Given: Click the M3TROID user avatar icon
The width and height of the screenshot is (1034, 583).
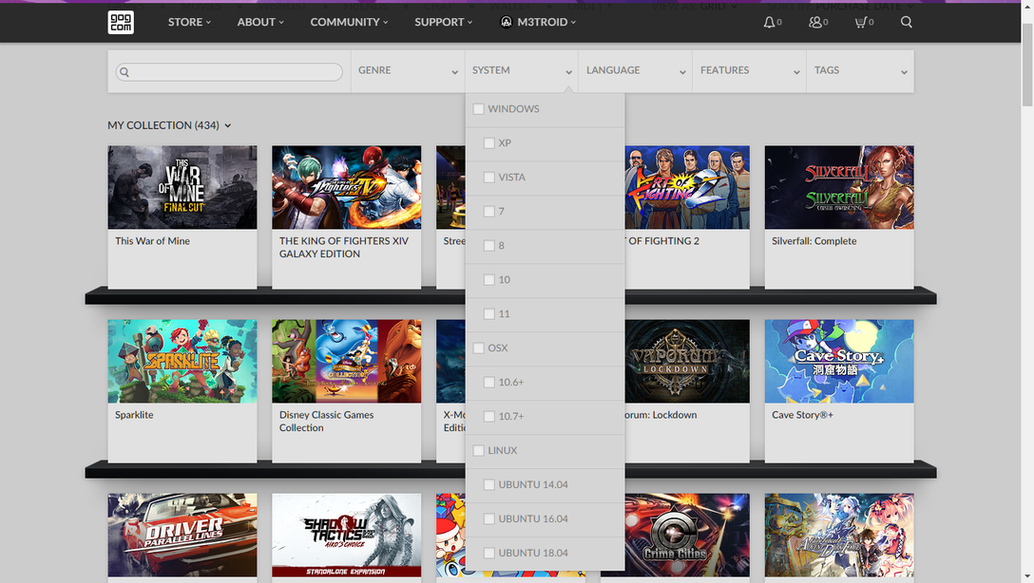Looking at the screenshot, I should (506, 22).
